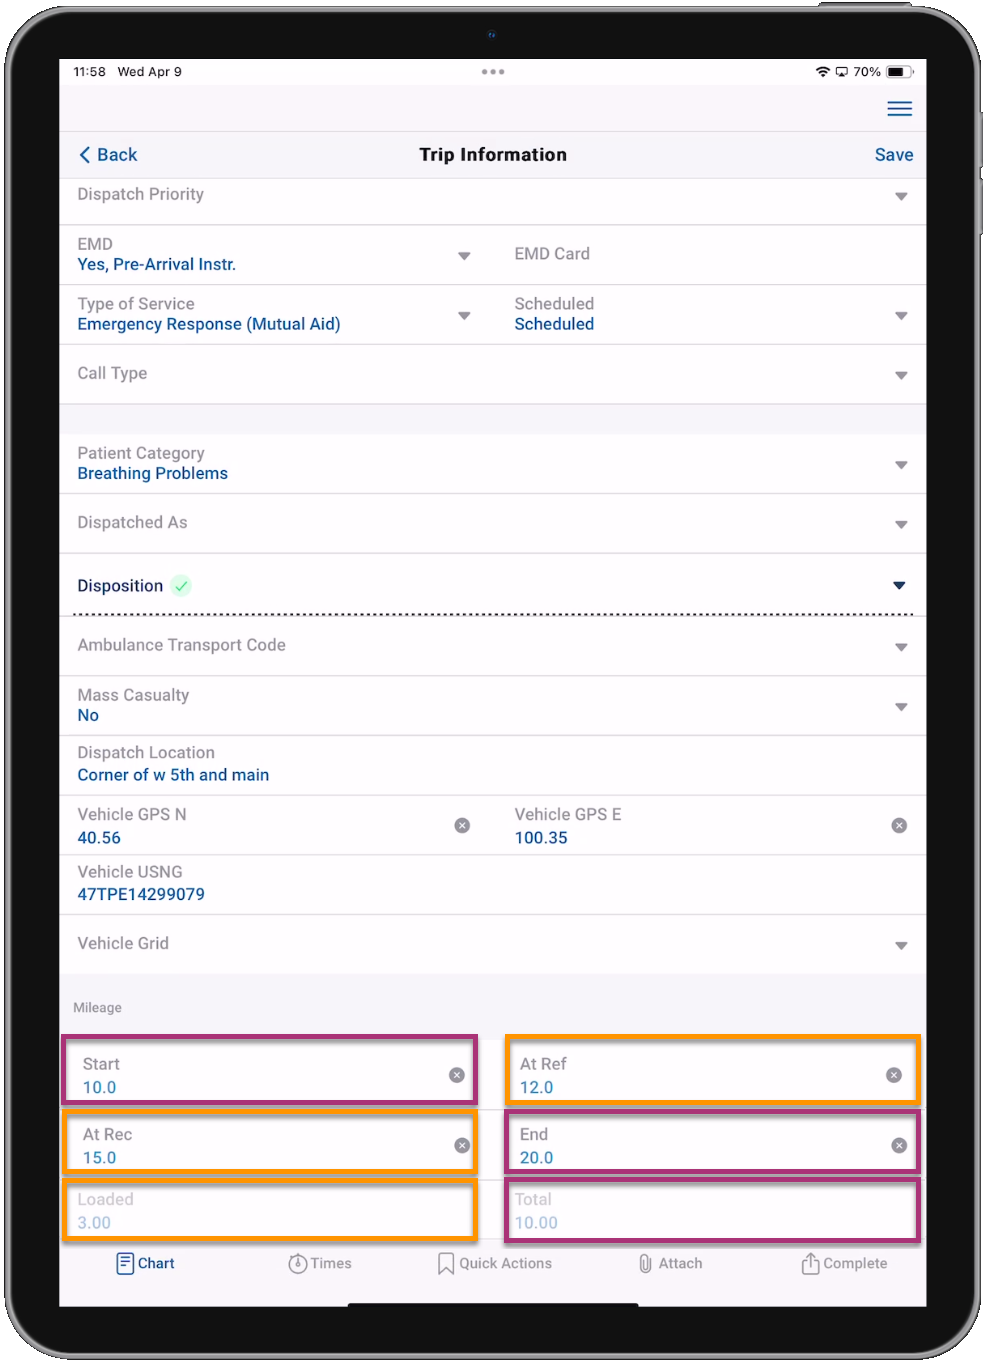The width and height of the screenshot is (984, 1364).
Task: Clear the End mileage value
Action: (899, 1145)
